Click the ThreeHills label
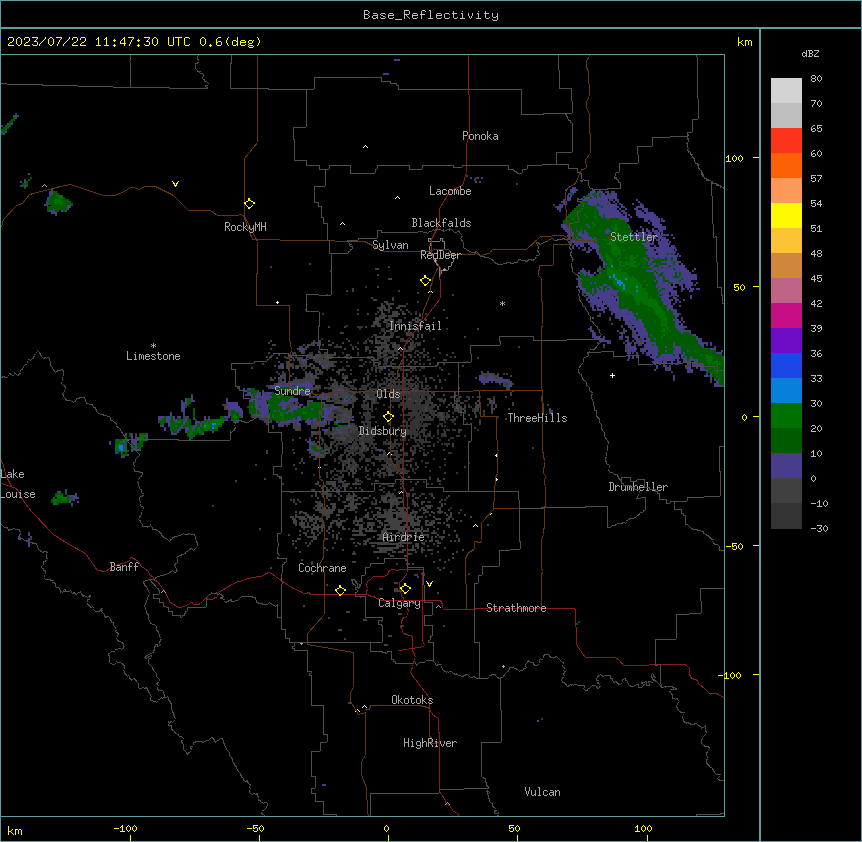Image resolution: width=862 pixels, height=842 pixels. (x=537, y=418)
